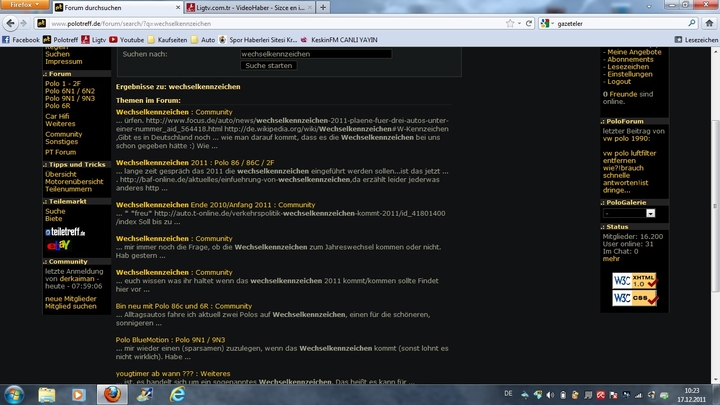Select the Forum durchsuchen tab

click(x=118, y=7)
